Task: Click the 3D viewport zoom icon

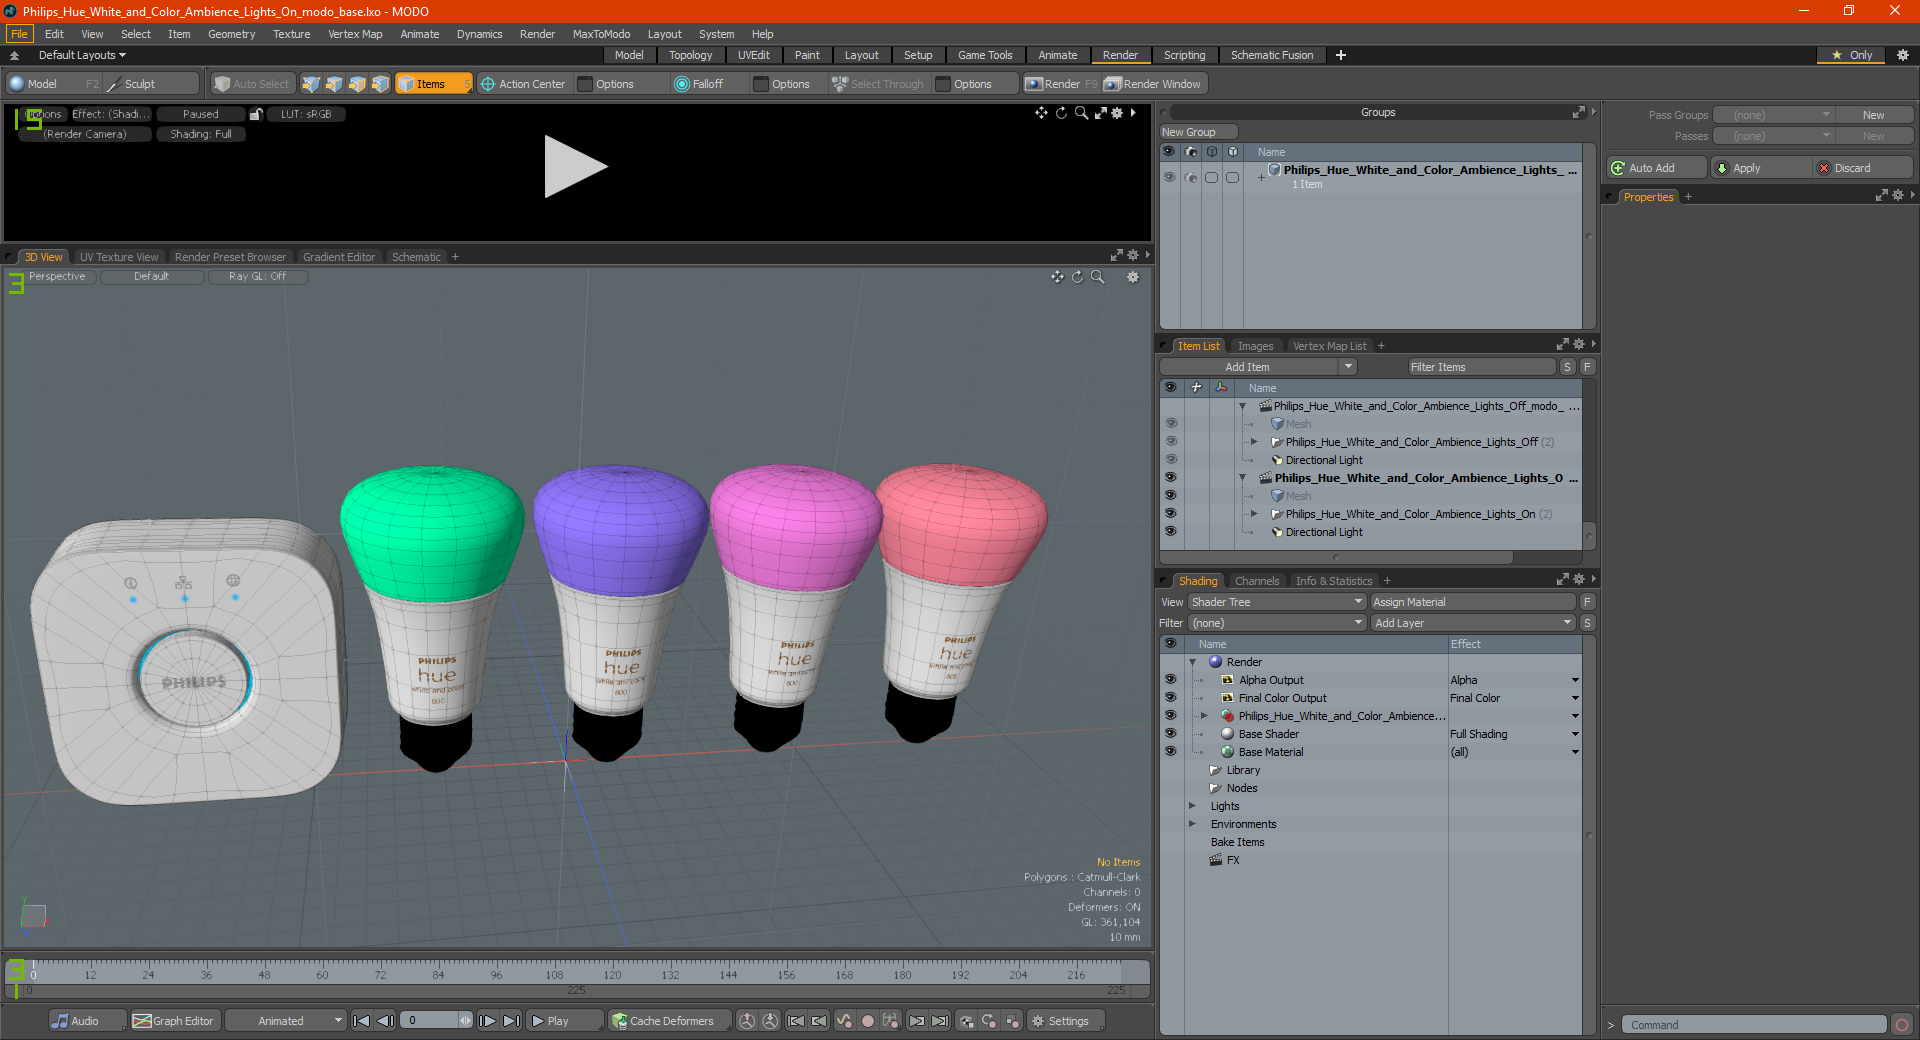Action: 1097,277
